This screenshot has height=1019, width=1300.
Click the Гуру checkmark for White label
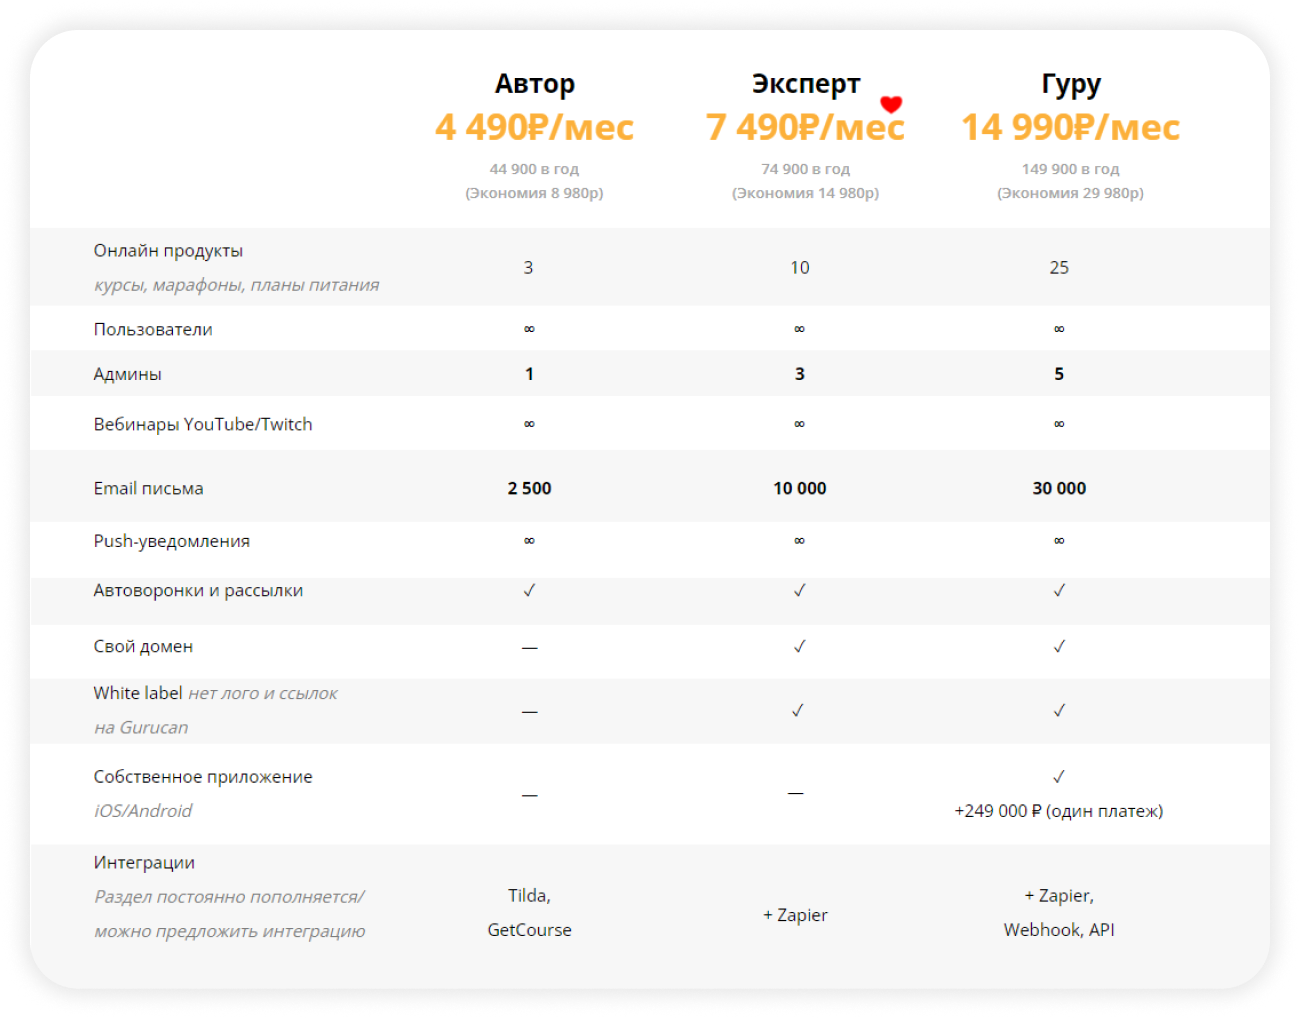pyautogui.click(x=1059, y=710)
